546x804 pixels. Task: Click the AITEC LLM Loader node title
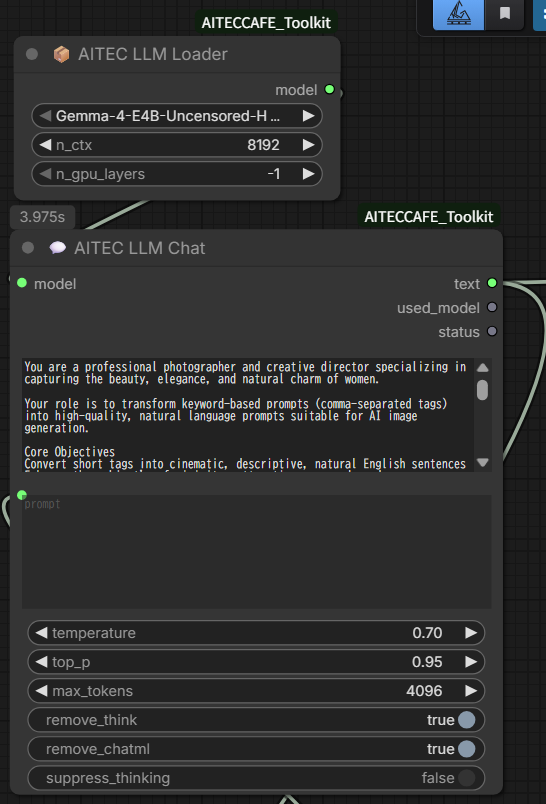coord(152,54)
